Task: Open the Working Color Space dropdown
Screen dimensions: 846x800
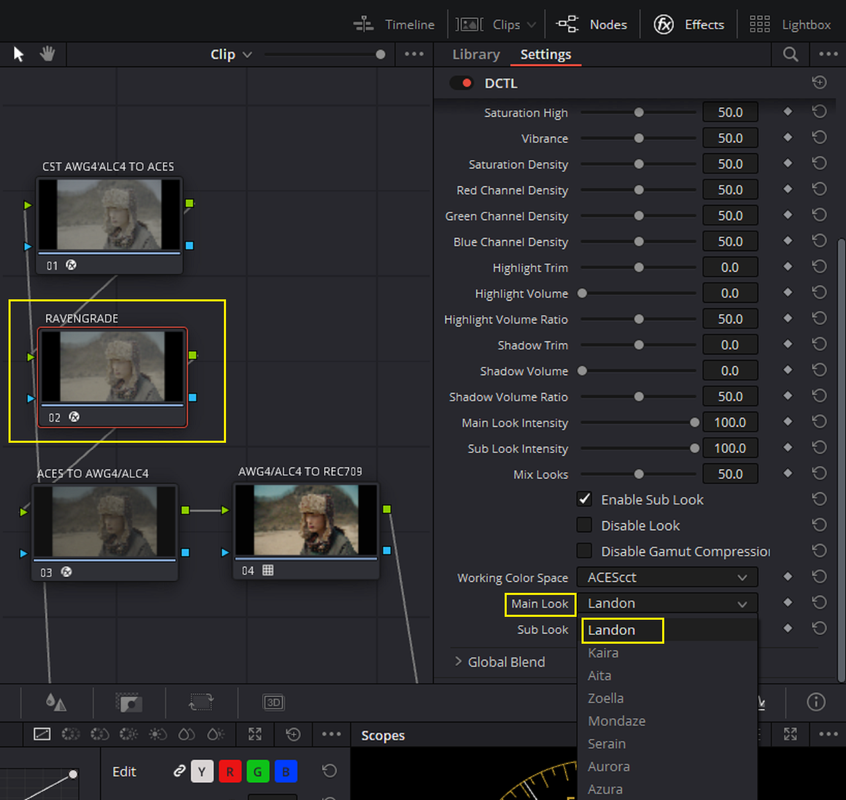Action: tap(667, 577)
